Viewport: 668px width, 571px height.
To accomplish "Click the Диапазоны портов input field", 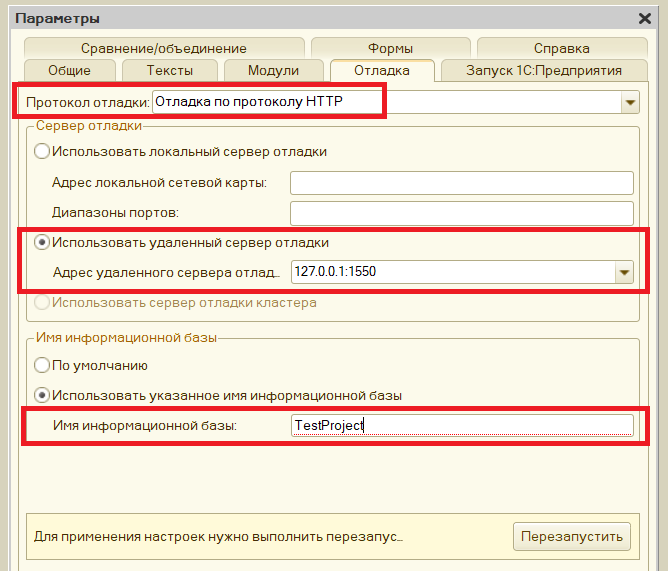I will point(462,213).
